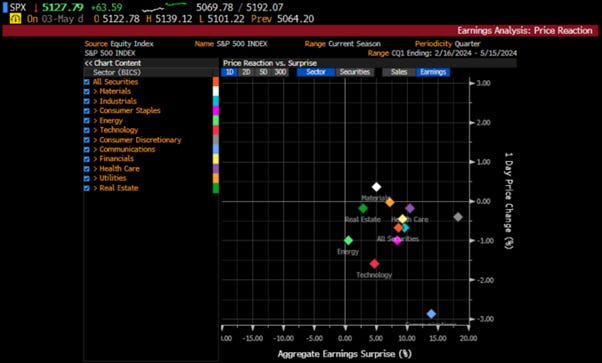
Task: Click the Consumer Staples magenta swatch
Action: 216,111
